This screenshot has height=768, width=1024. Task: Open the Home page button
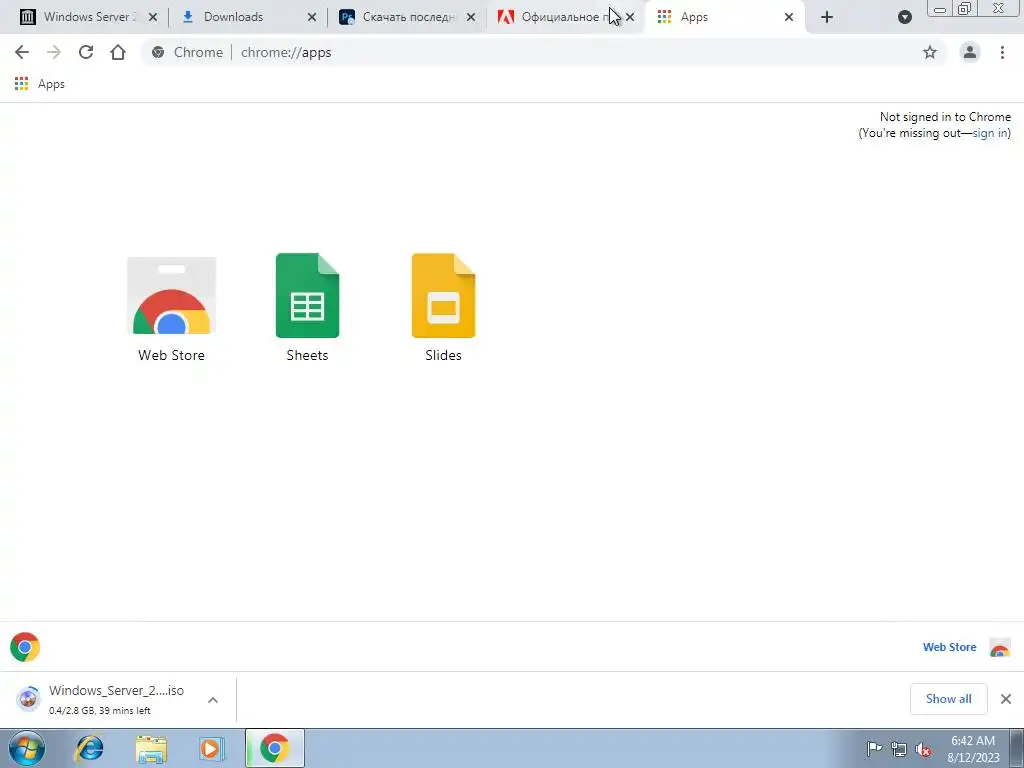pos(118,52)
